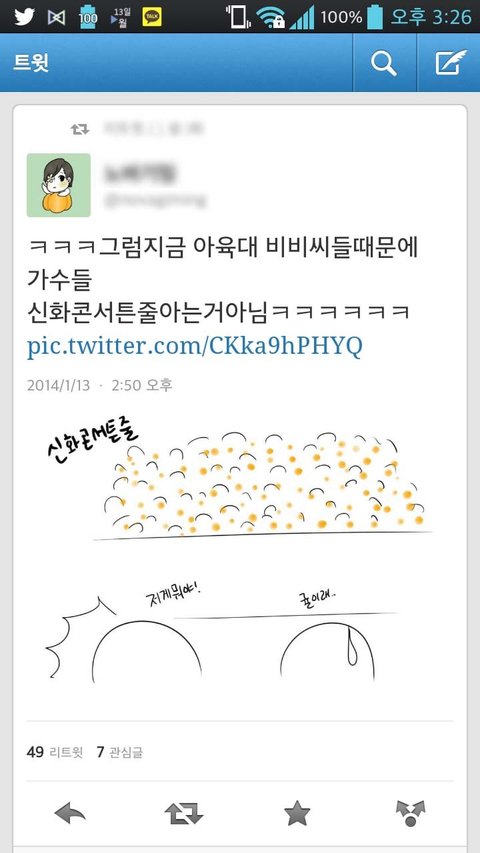Tap the vibrate mode status icon
Viewport: 480px width, 853px height.
pos(238,17)
